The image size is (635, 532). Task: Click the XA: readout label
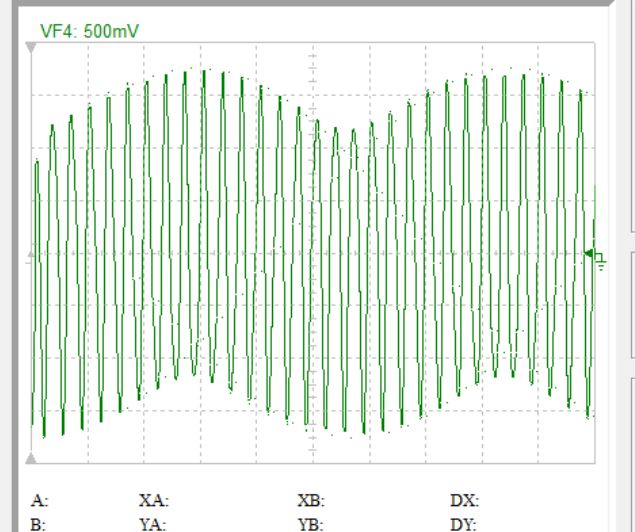pyautogui.click(x=154, y=501)
